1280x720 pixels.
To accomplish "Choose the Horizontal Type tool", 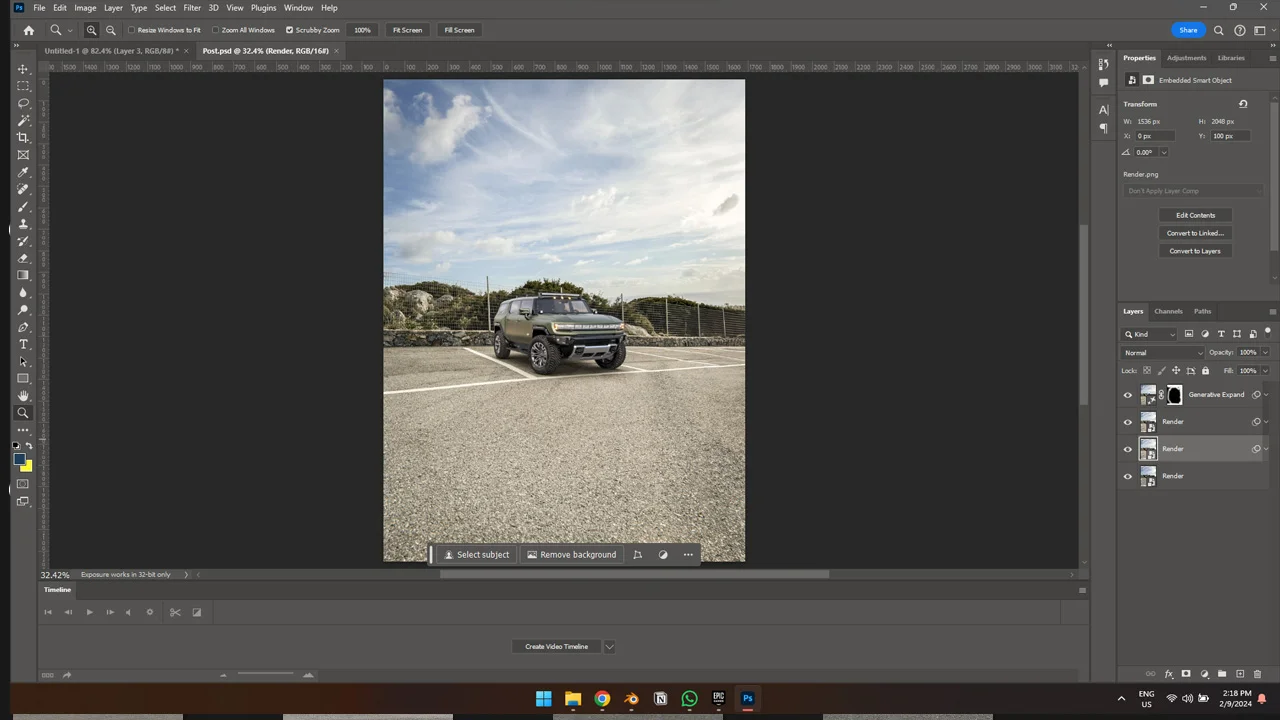I will click(23, 344).
